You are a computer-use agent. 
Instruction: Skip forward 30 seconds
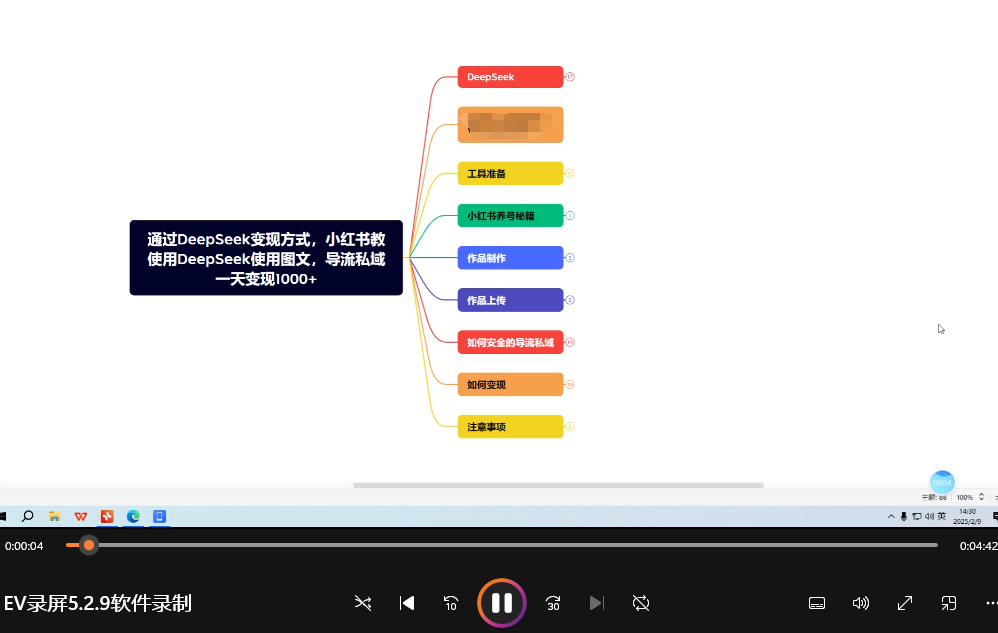tap(552, 603)
